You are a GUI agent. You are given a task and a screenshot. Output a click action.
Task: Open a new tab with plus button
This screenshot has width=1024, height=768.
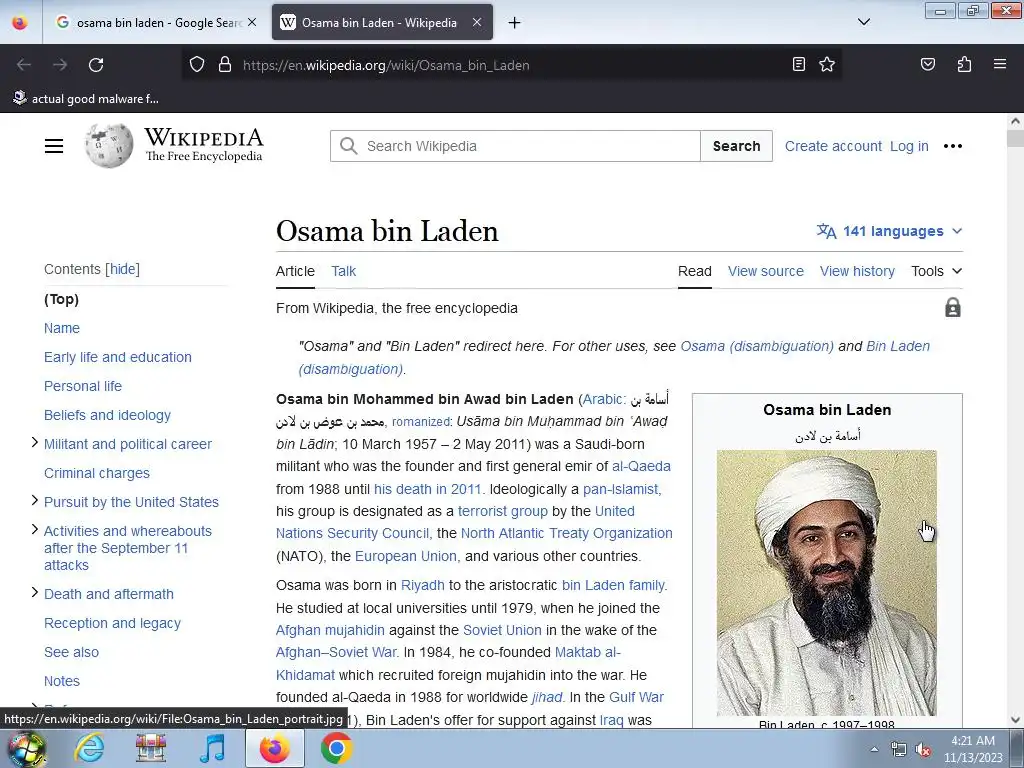pos(515,23)
